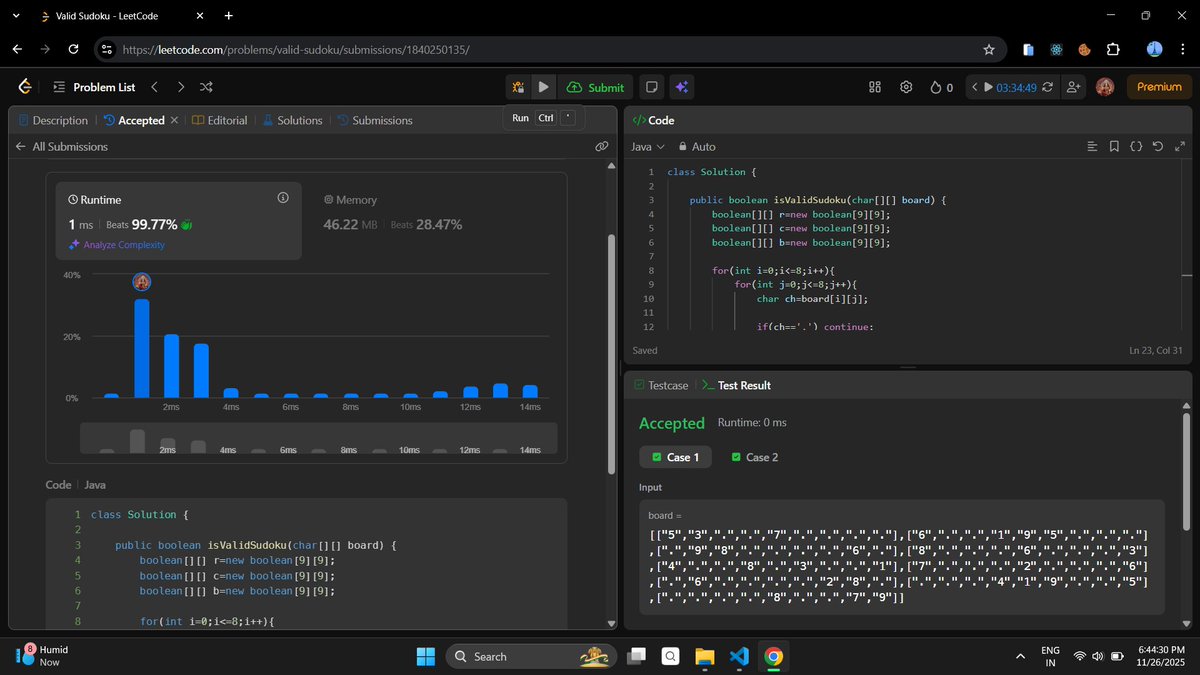Invite a collaborator via person-add icon

pos(1073,87)
